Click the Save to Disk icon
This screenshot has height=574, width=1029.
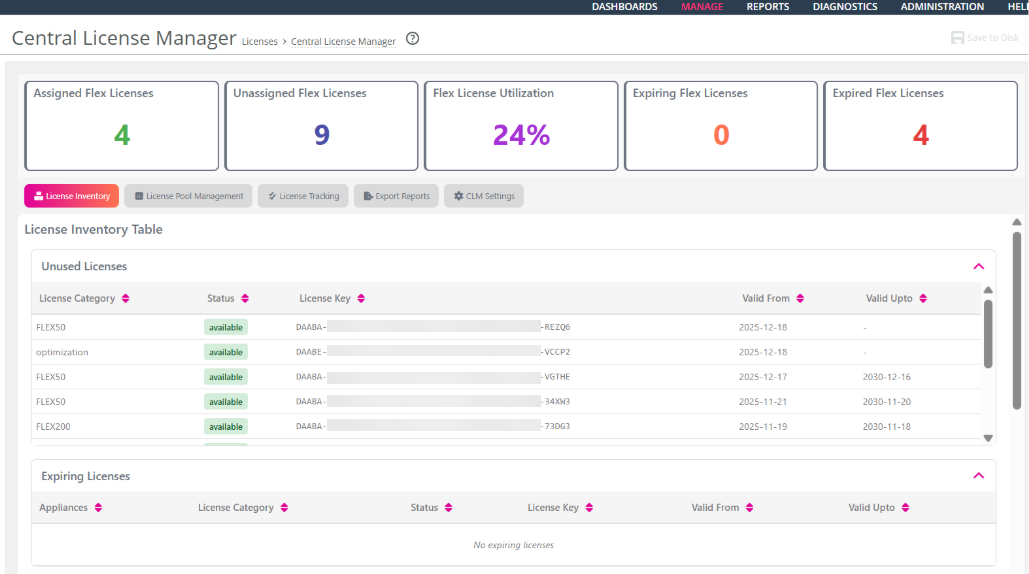(x=957, y=38)
